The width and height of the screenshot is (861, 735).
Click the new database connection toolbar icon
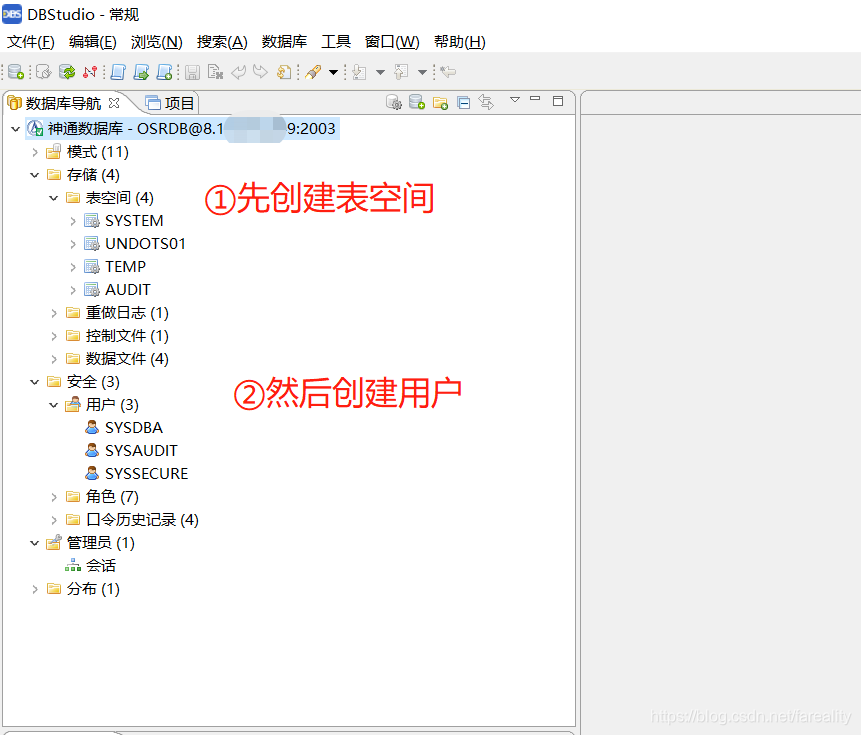pos(16,72)
